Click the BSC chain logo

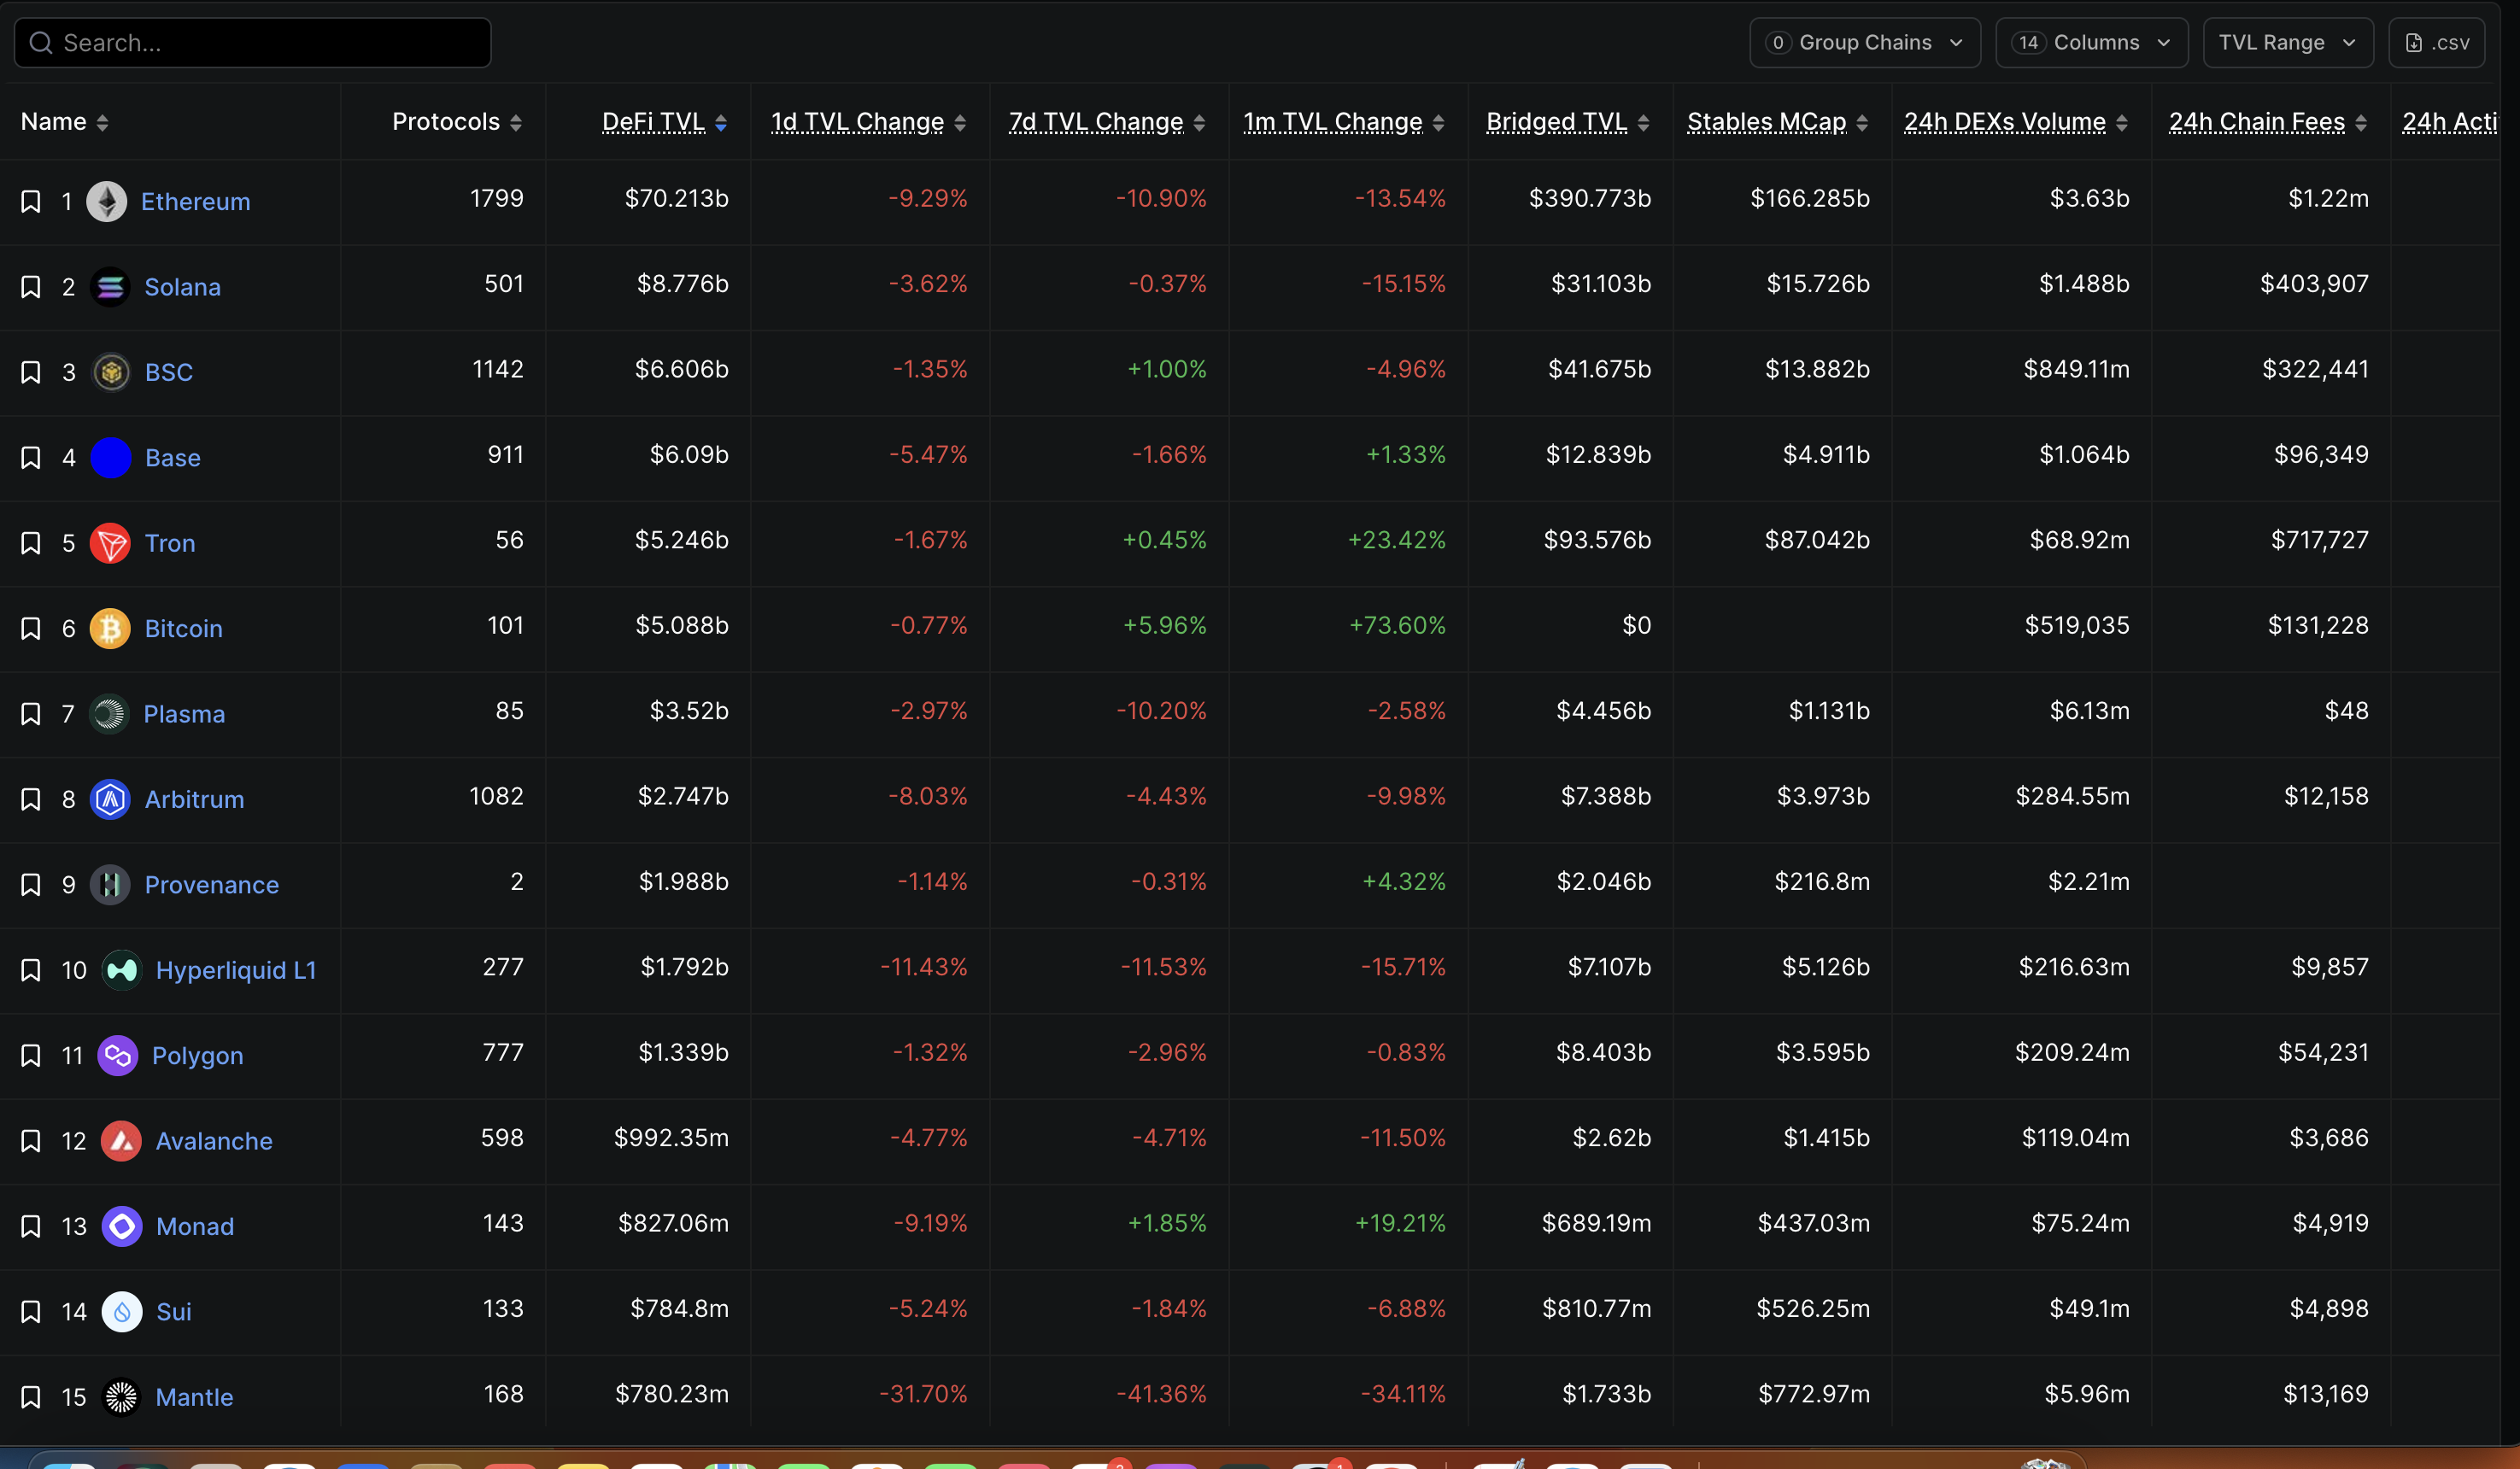pyautogui.click(x=110, y=371)
